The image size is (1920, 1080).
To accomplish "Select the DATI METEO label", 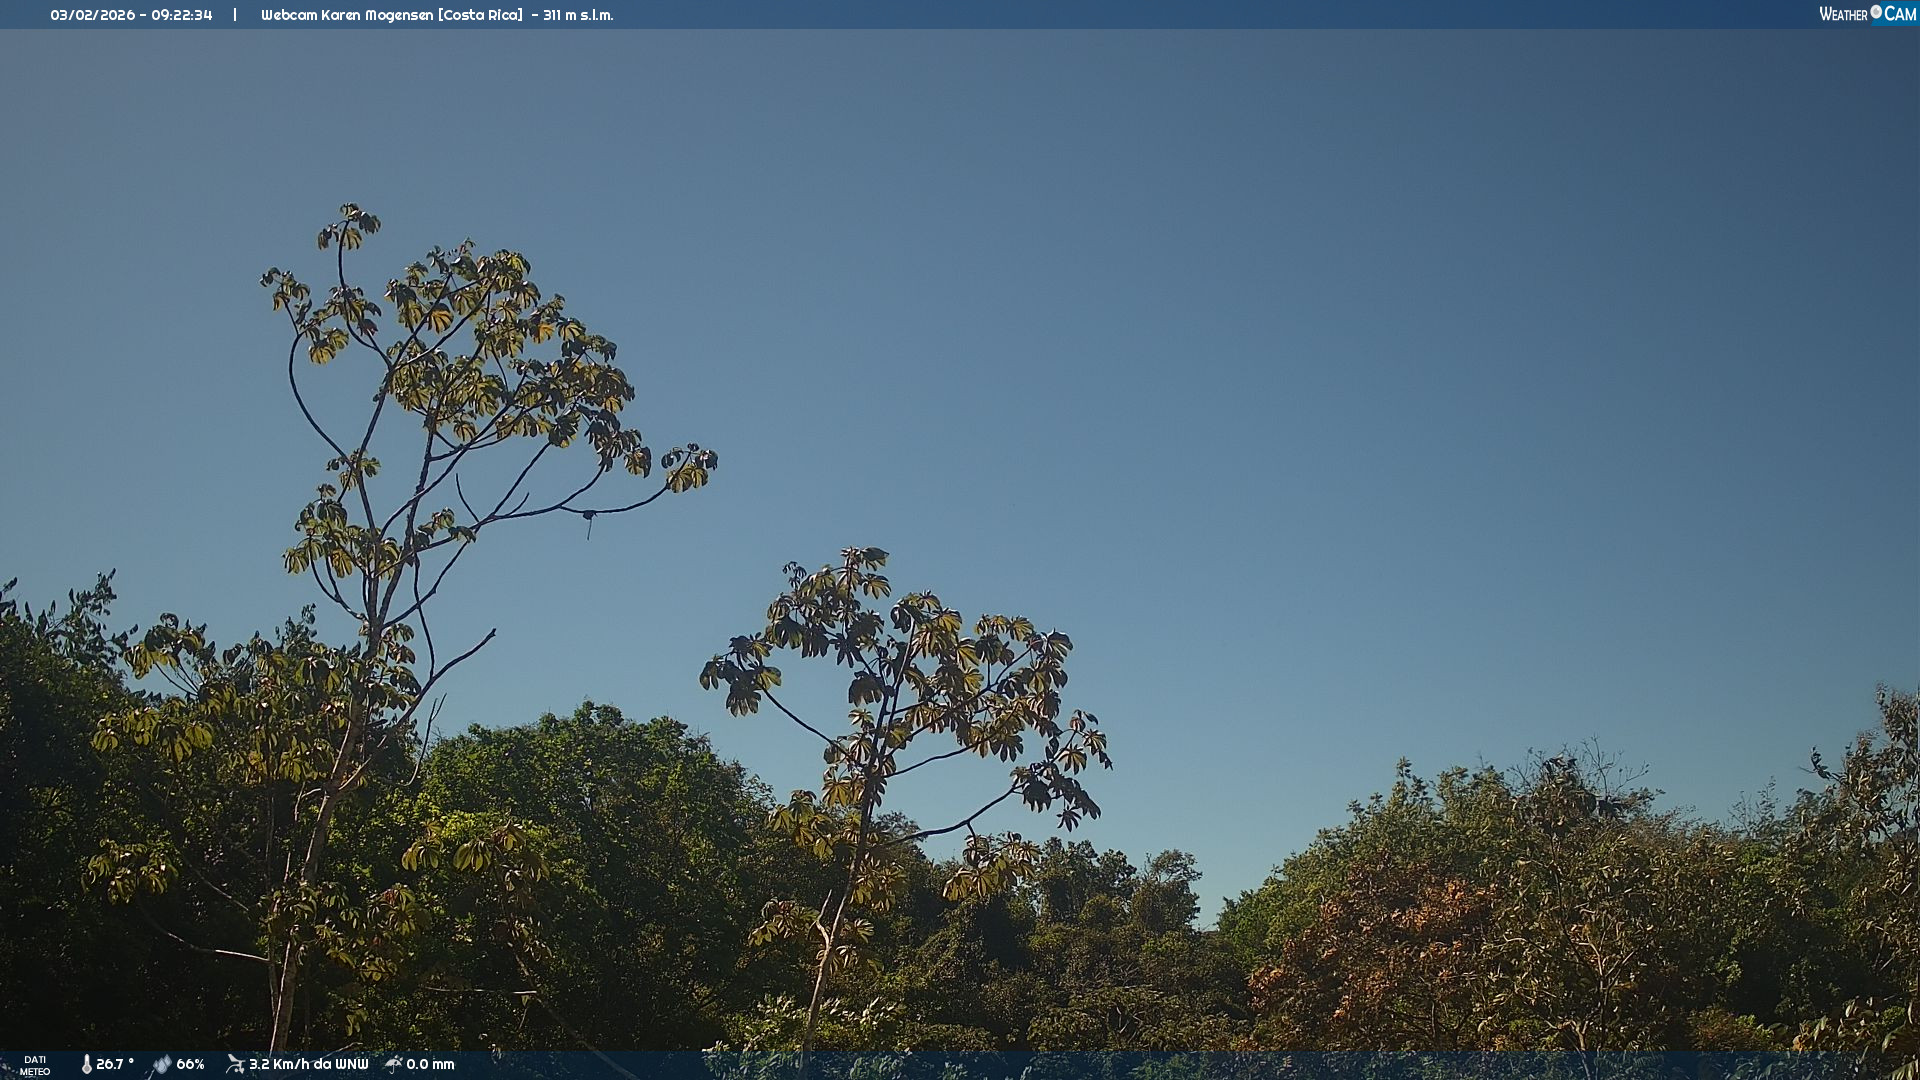I will (x=35, y=1065).
